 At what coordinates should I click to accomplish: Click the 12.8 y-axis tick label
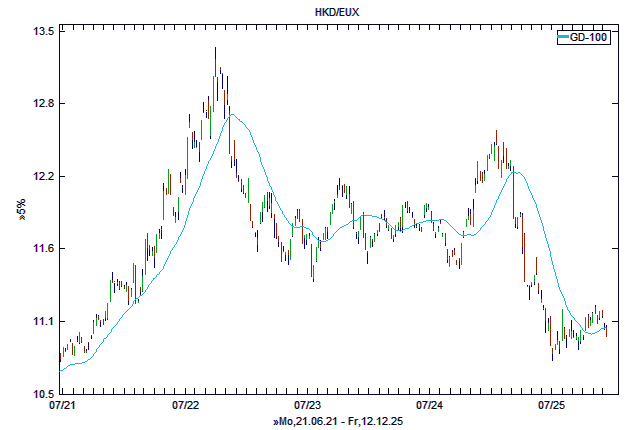point(43,104)
